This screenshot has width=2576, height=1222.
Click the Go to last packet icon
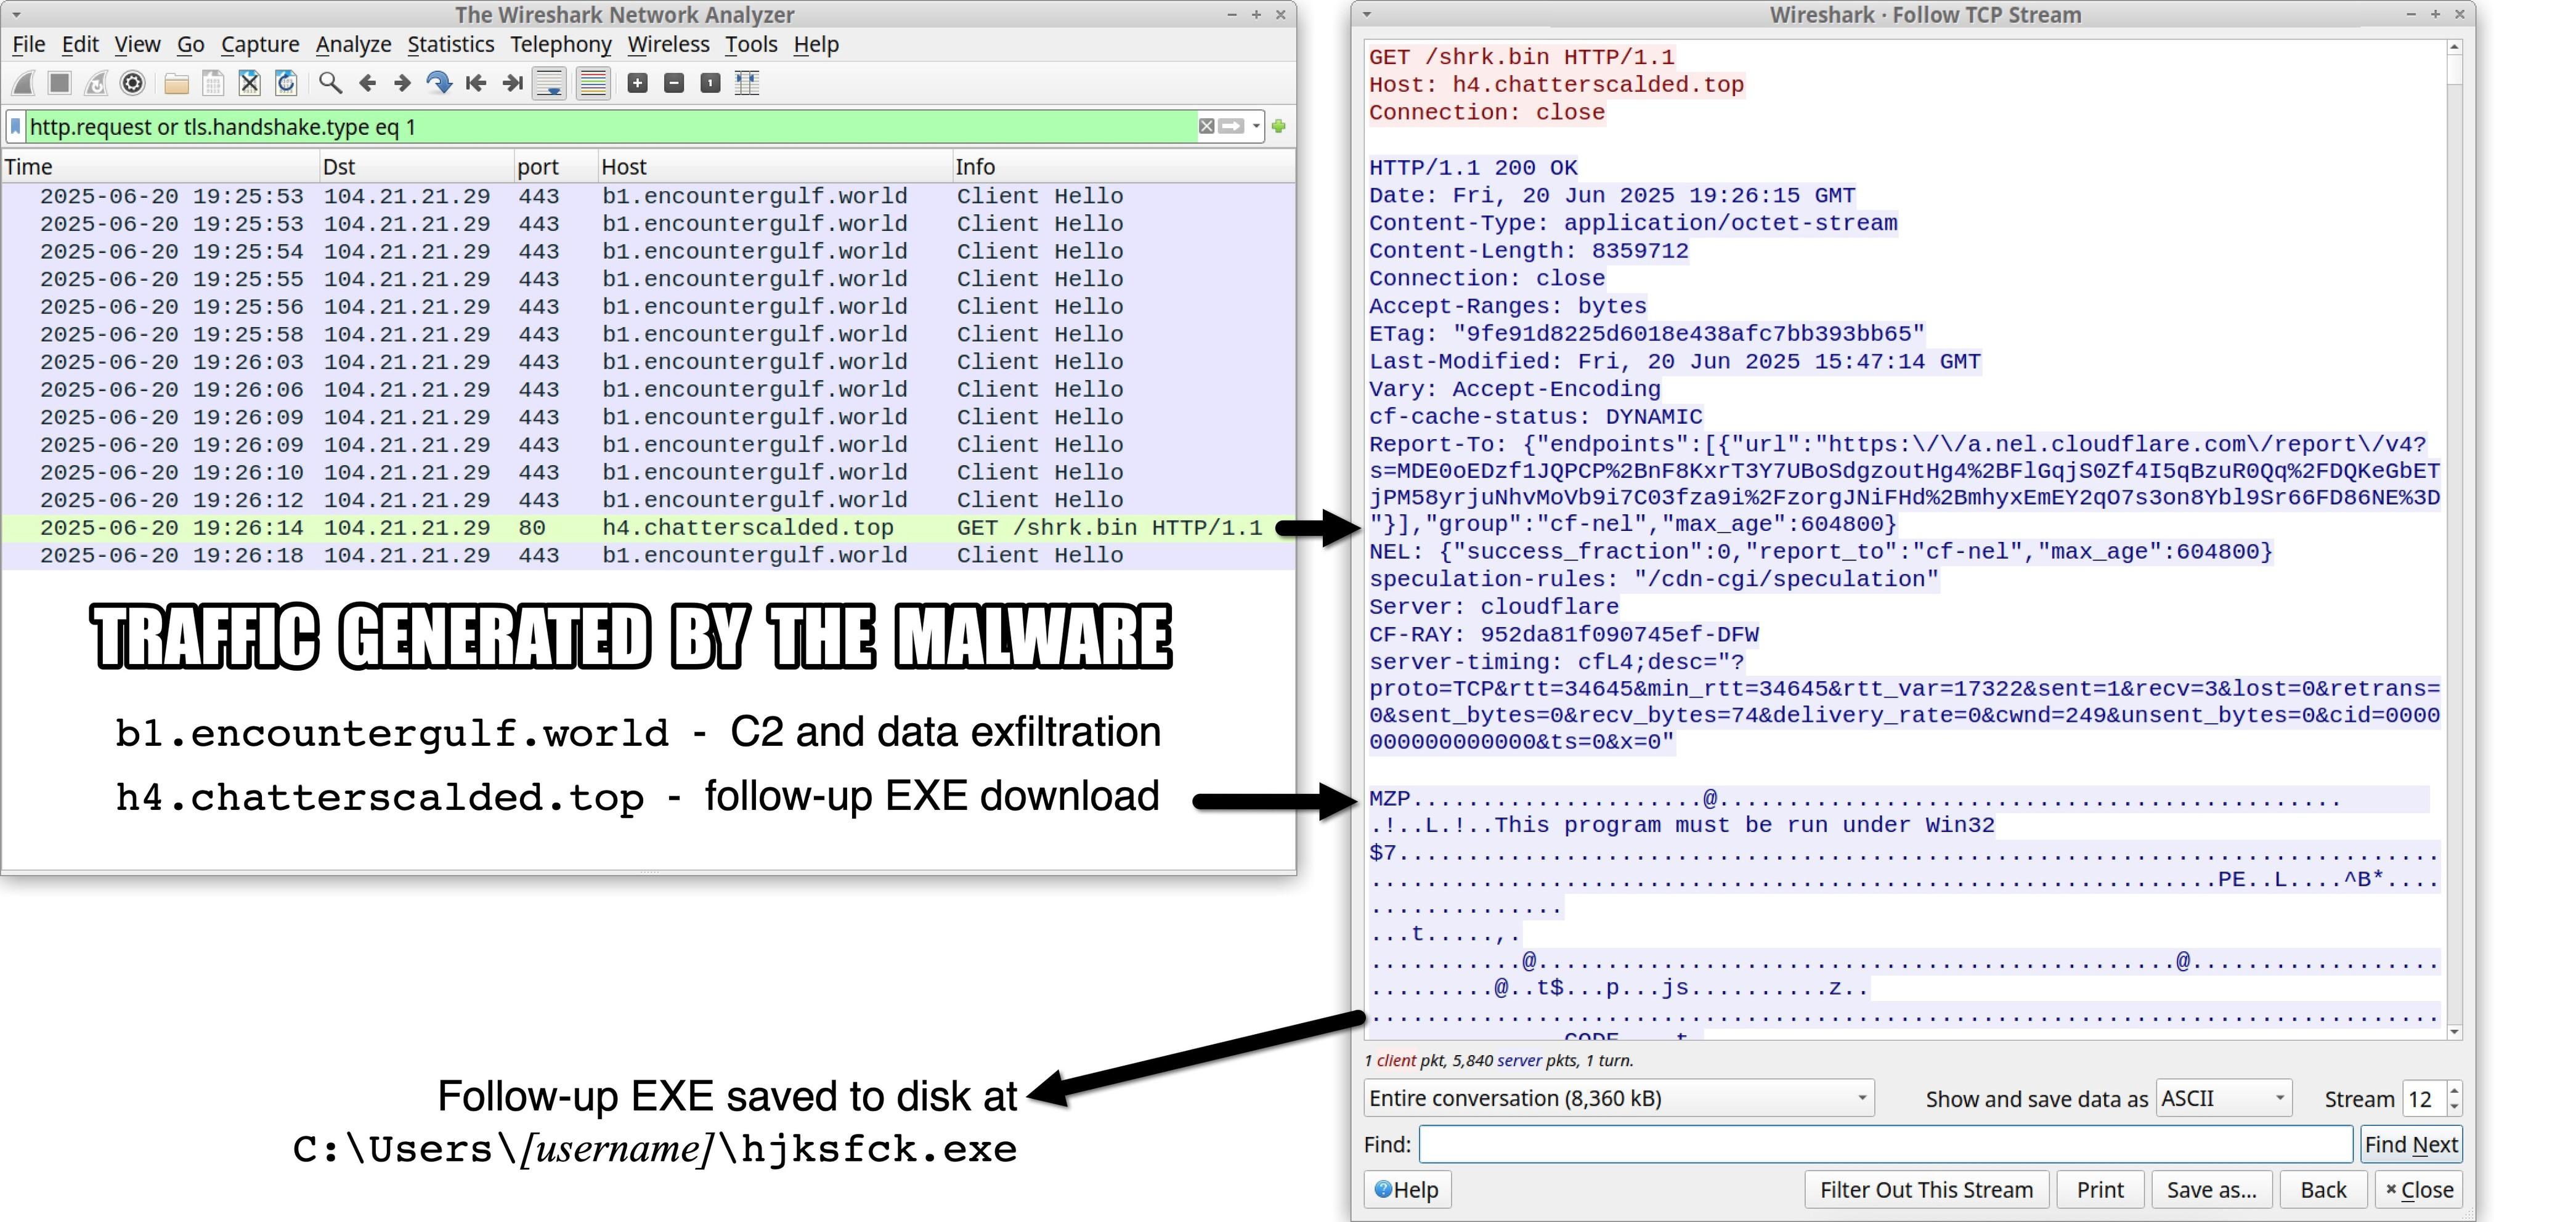[512, 83]
